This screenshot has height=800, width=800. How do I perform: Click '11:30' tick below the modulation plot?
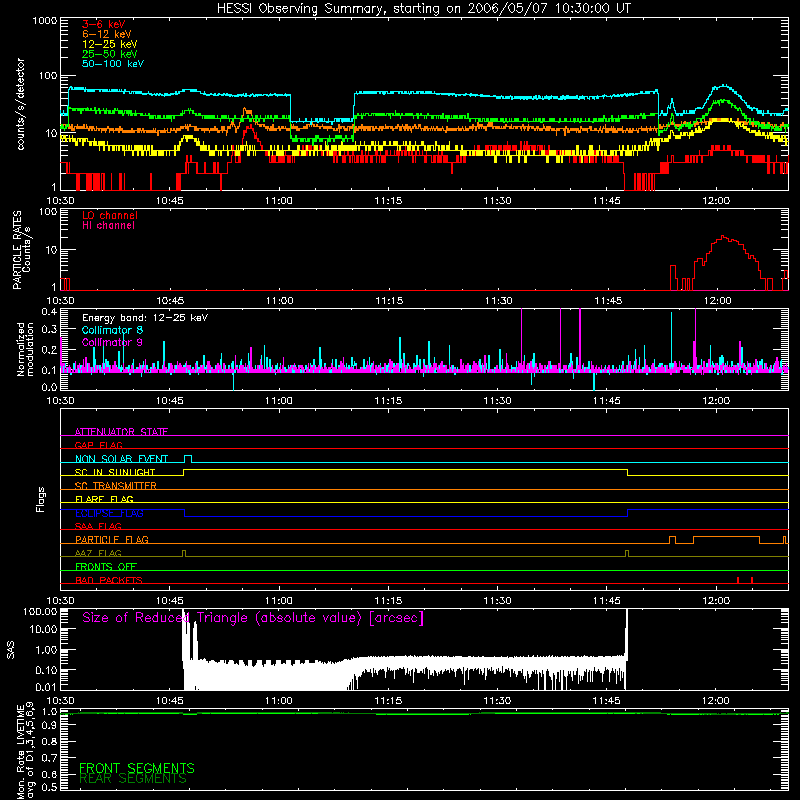[x=497, y=401]
